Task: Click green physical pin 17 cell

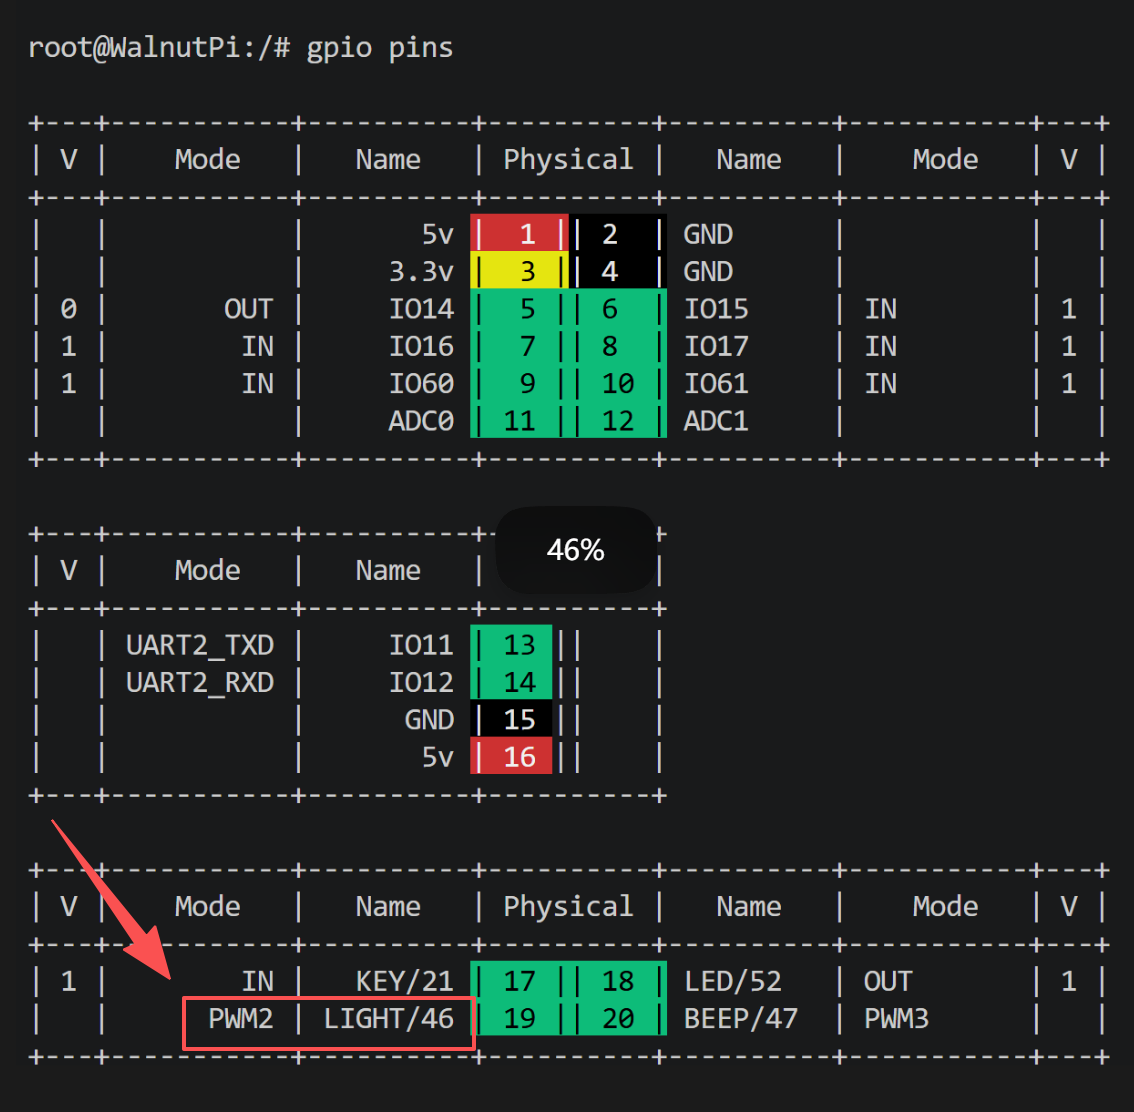Action: pos(519,981)
